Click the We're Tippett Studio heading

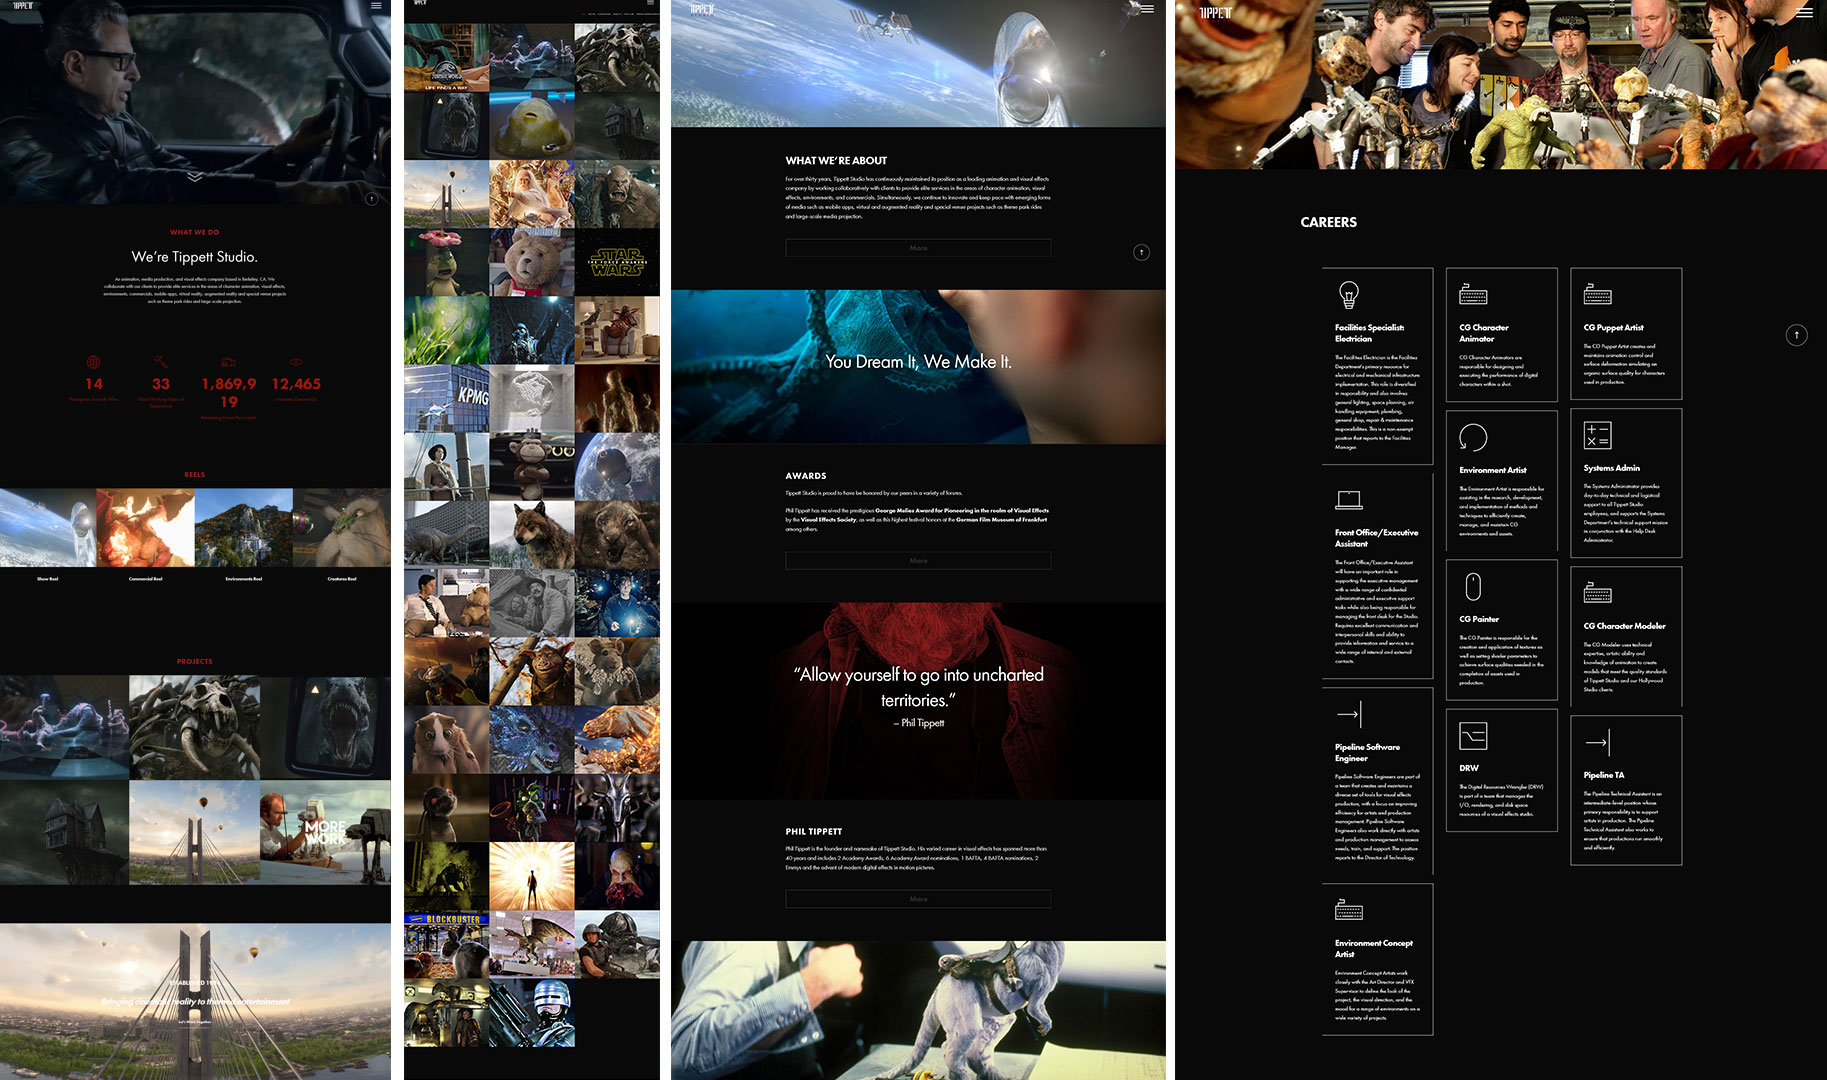195,257
